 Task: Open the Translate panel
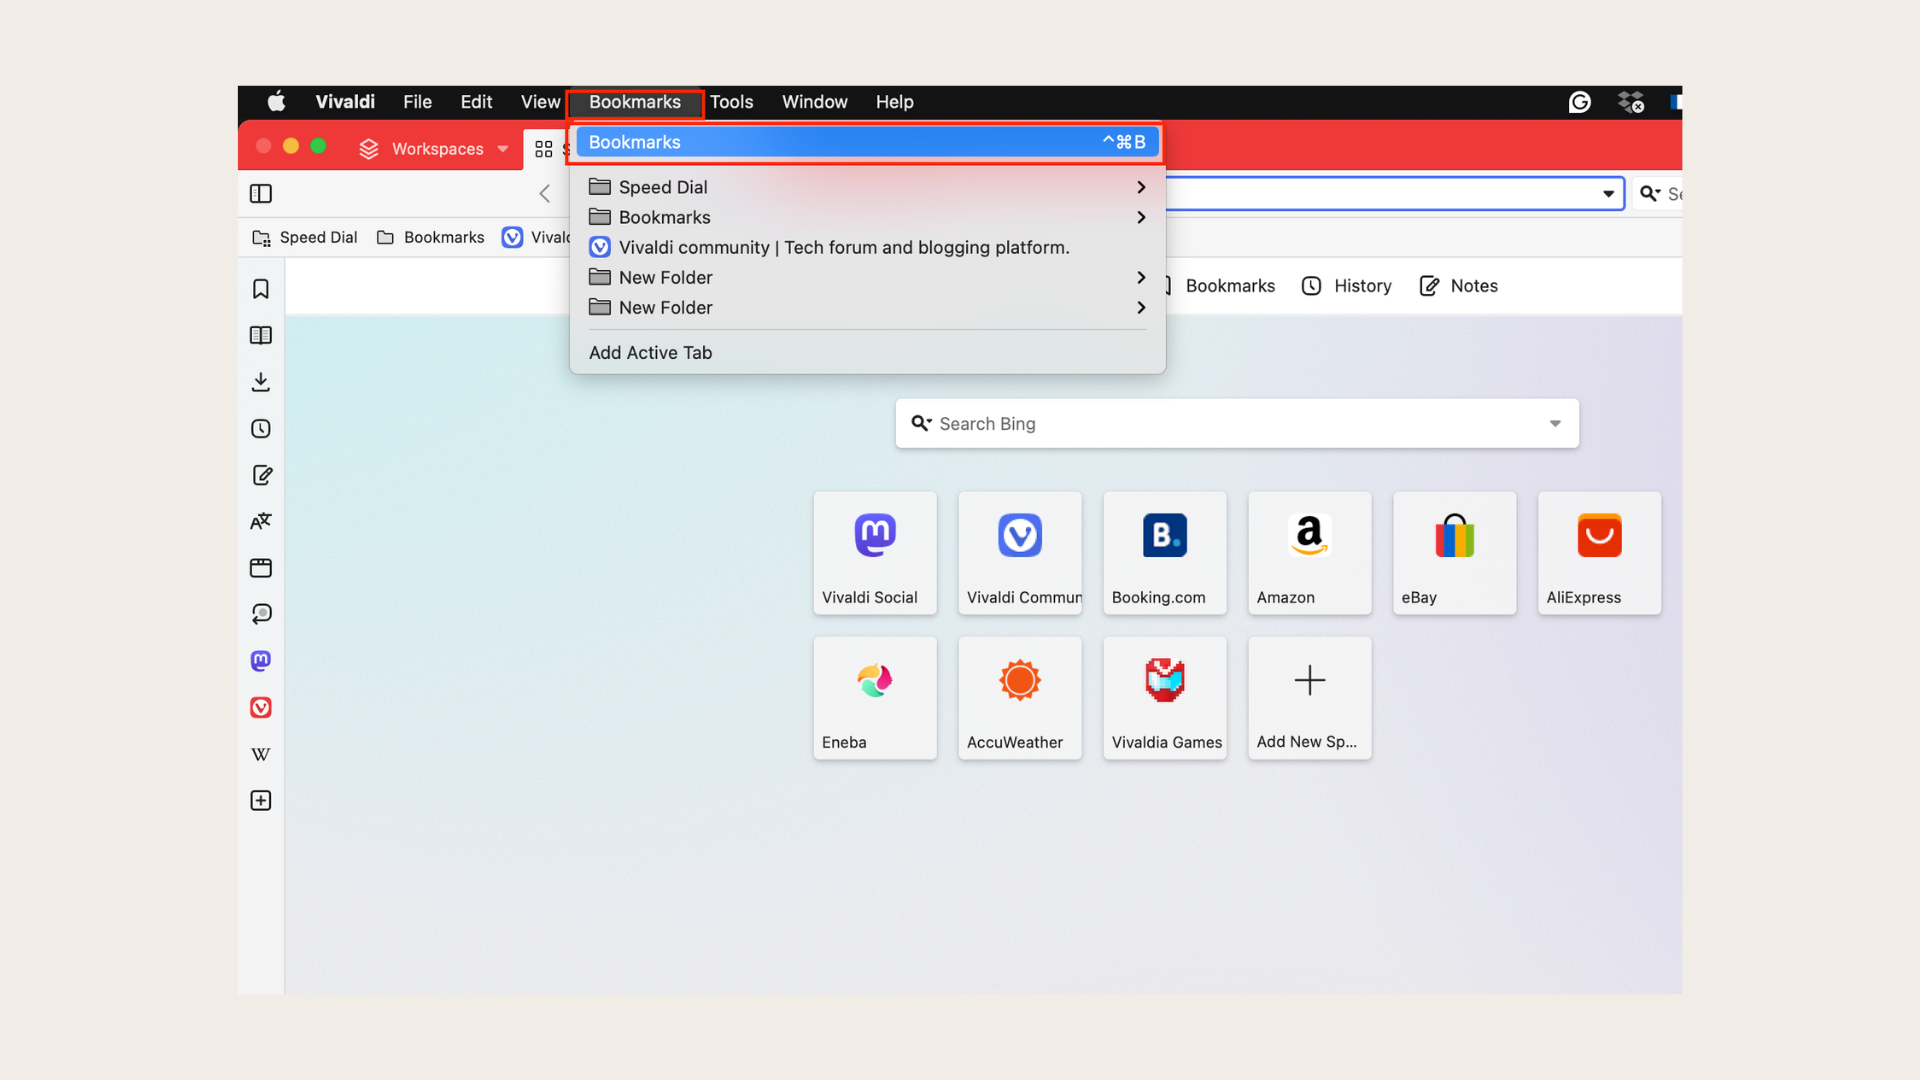coord(260,521)
